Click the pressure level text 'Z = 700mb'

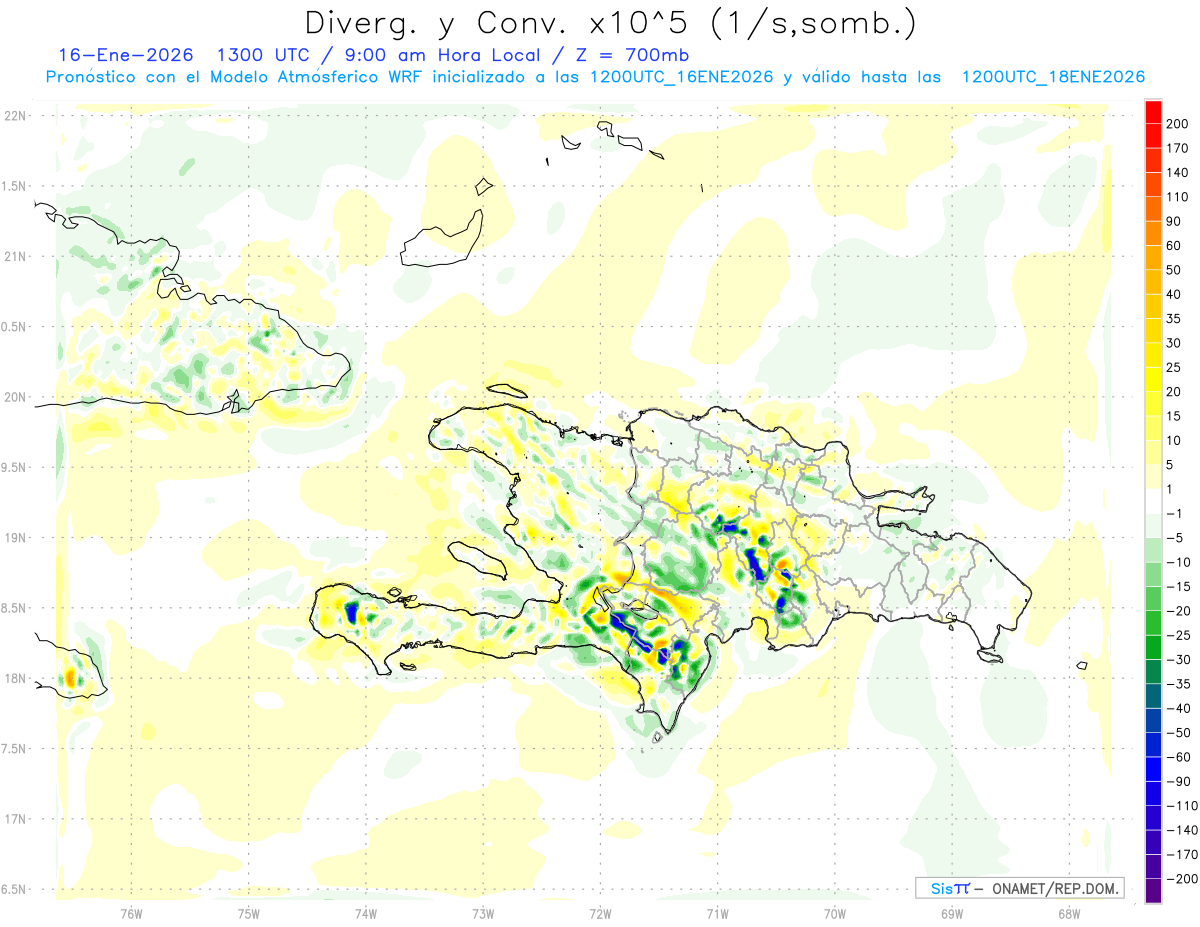pyautogui.click(x=633, y=55)
